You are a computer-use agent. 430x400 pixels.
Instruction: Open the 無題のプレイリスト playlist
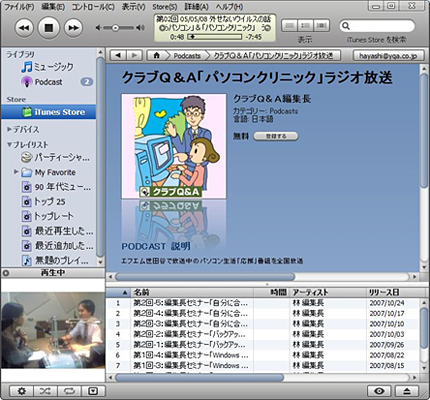coord(48,260)
